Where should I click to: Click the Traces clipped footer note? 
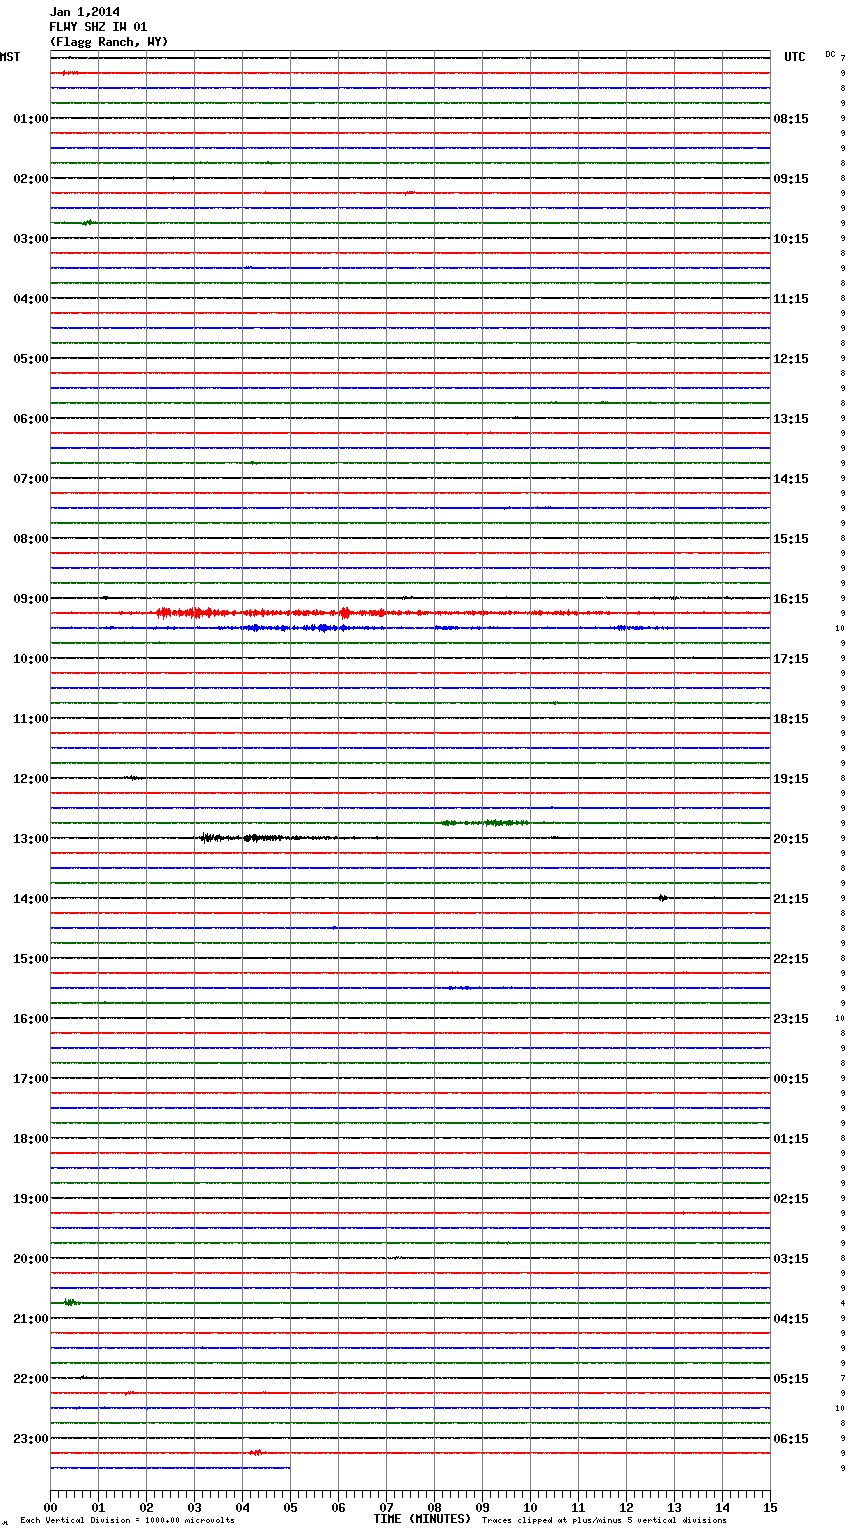click(x=604, y=1521)
